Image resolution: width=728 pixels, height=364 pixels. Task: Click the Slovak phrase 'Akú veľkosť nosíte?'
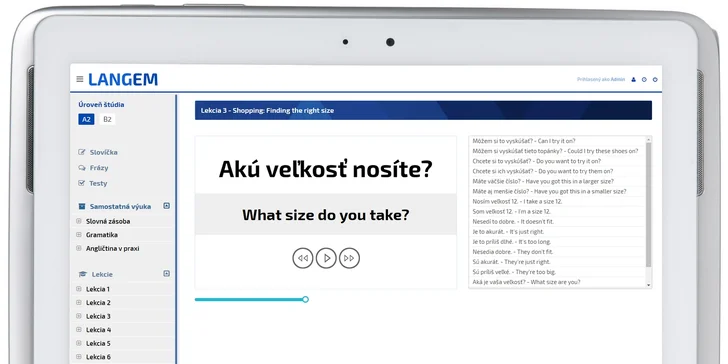(x=325, y=169)
